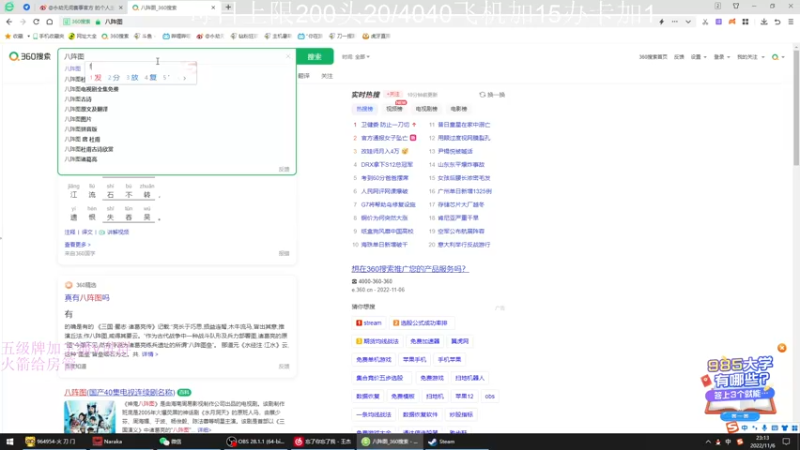Click the page vertical scrollbar
Image resolution: width=800 pixels, height=450 pixels.
(x=796, y=107)
